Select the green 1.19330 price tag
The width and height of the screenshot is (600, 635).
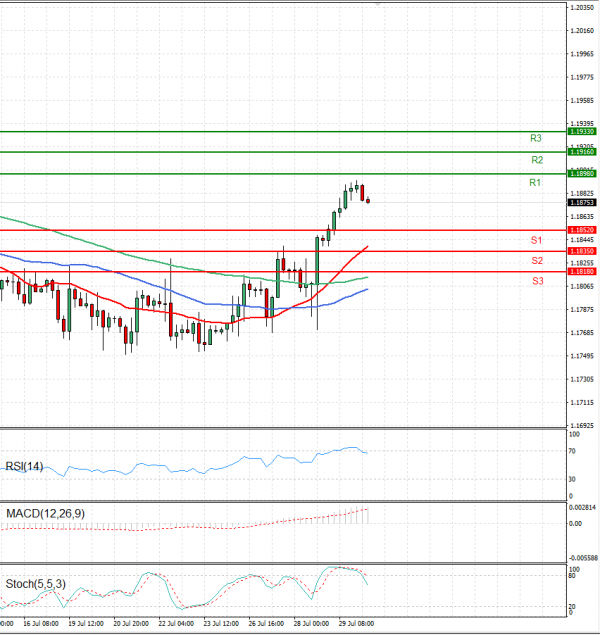coord(582,132)
